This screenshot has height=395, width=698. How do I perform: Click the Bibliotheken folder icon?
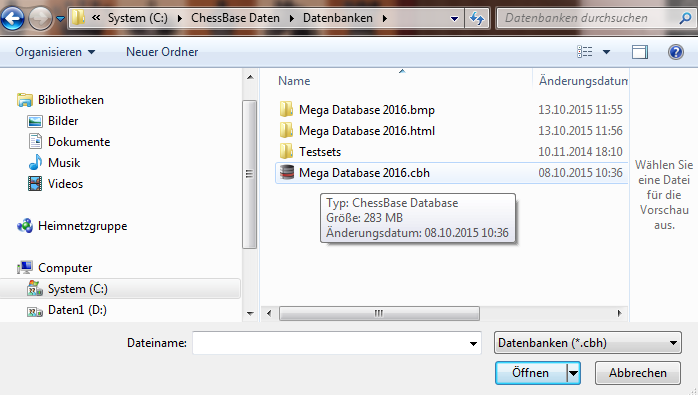coord(25,100)
